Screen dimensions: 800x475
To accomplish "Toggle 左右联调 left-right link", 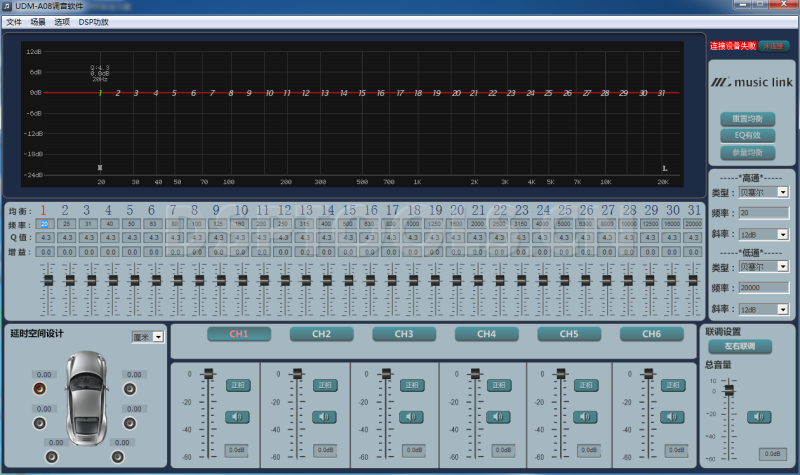I will click(740, 346).
